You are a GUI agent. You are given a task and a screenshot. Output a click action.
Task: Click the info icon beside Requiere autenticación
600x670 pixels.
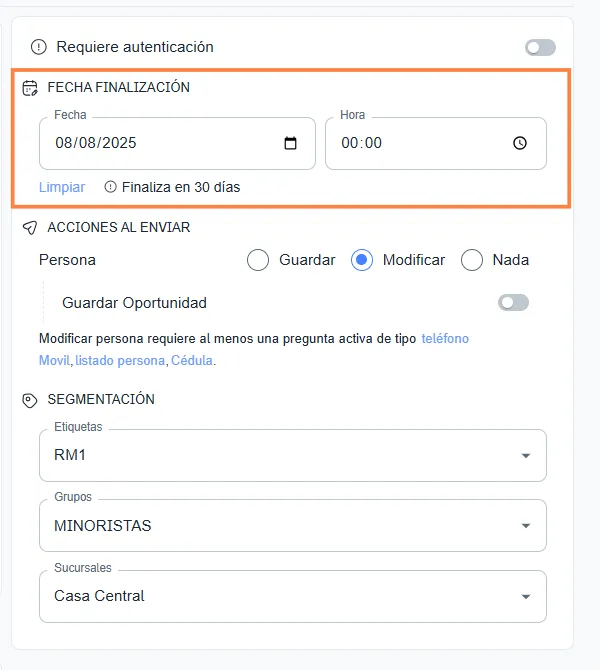pos(39,47)
